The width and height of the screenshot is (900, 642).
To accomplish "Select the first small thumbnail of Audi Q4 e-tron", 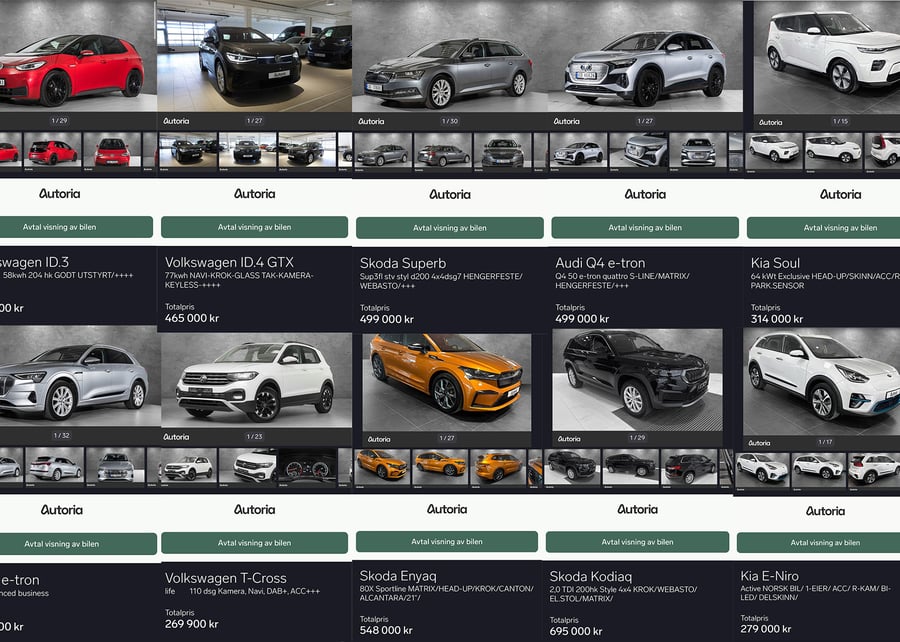I will [x=578, y=152].
